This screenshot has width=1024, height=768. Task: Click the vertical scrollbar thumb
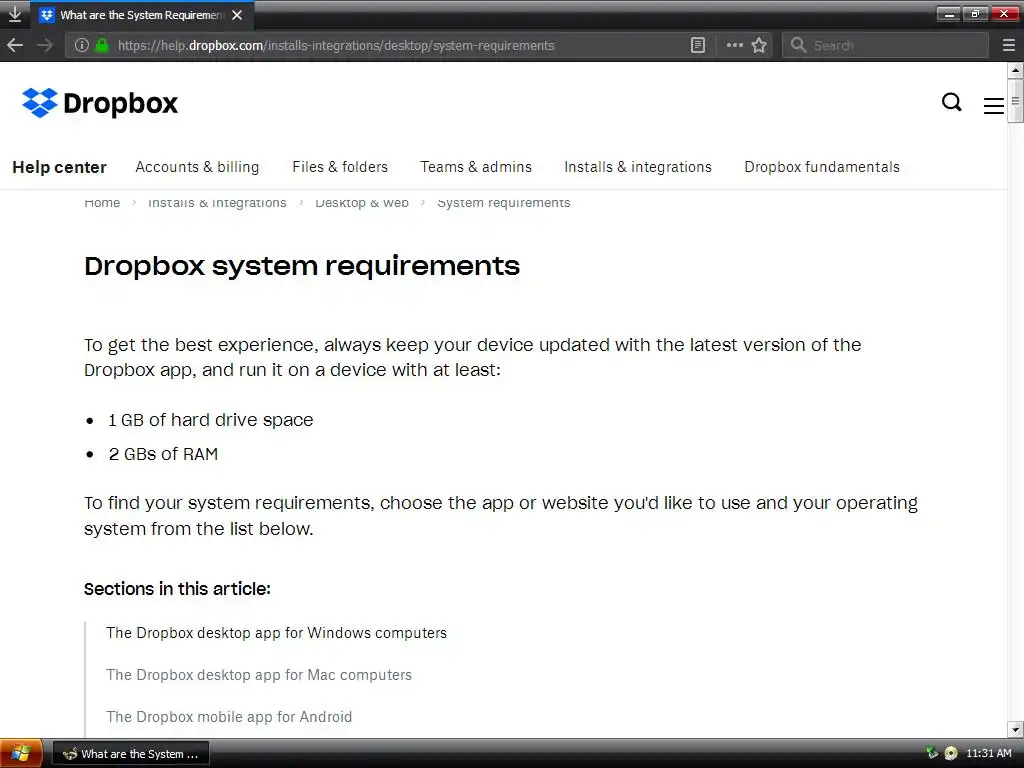click(1016, 101)
